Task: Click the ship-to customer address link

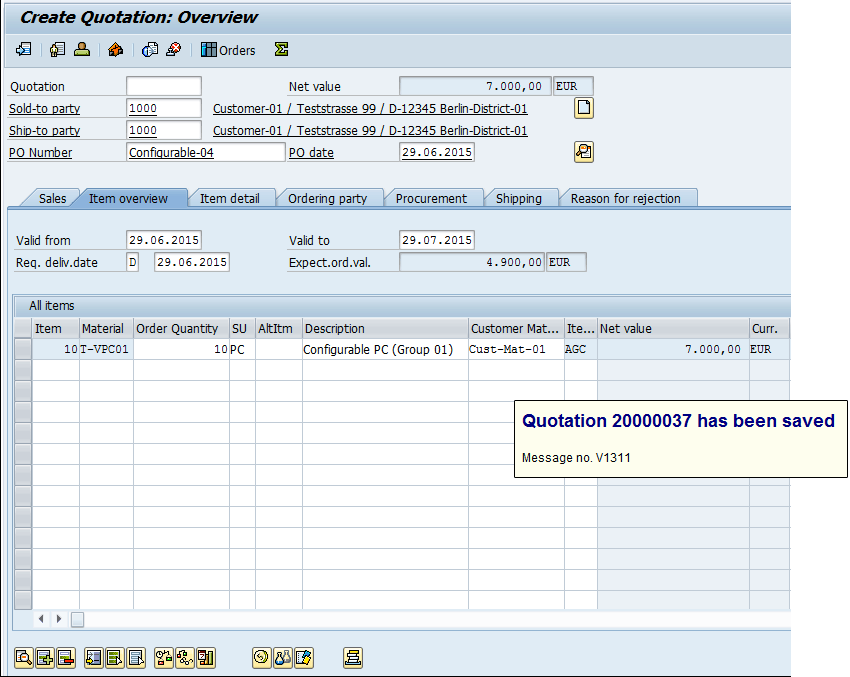Action: click(370, 131)
